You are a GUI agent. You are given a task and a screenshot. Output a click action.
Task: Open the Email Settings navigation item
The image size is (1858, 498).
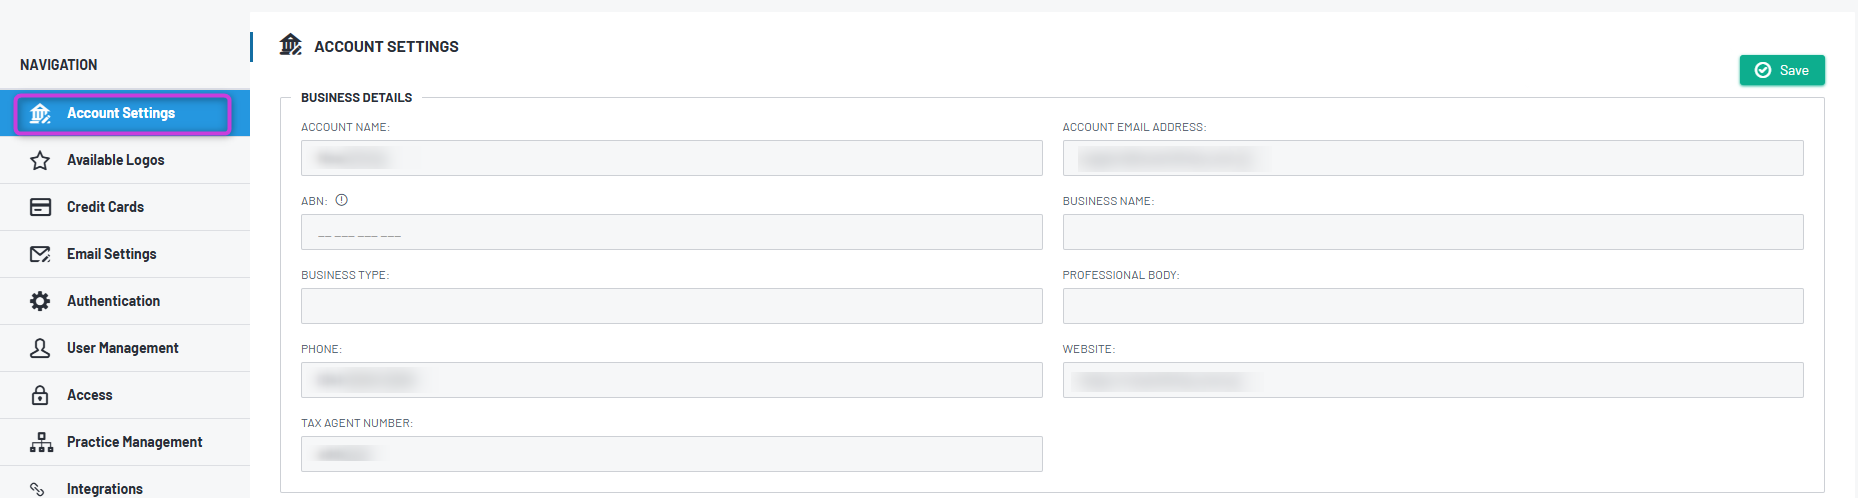click(125, 254)
